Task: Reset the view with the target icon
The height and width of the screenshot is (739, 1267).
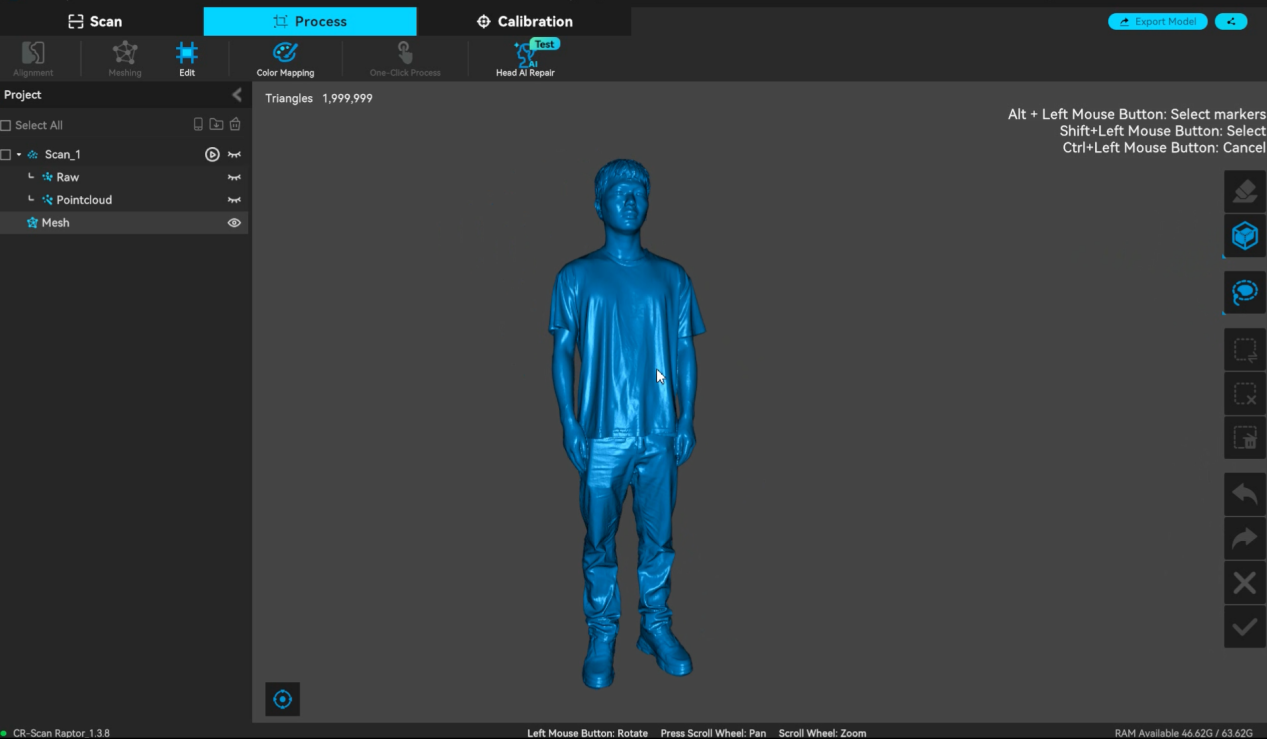Action: [x=283, y=699]
